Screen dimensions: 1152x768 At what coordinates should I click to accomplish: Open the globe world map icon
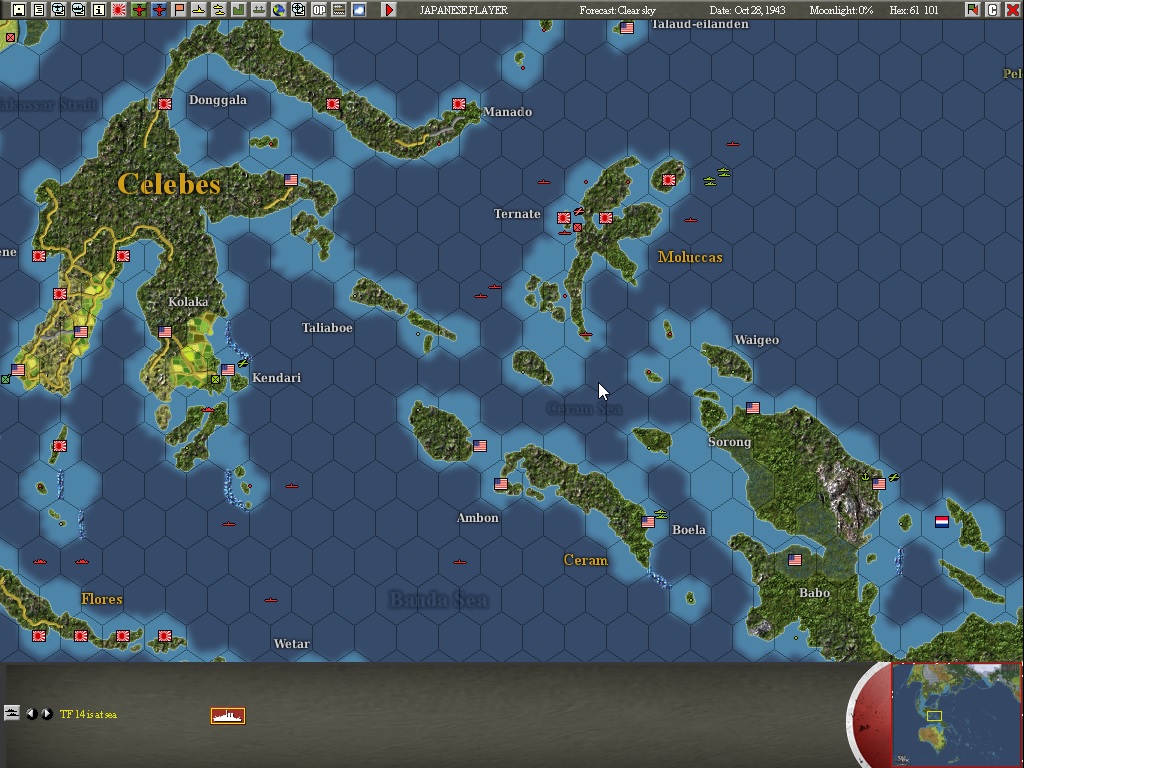(278, 10)
